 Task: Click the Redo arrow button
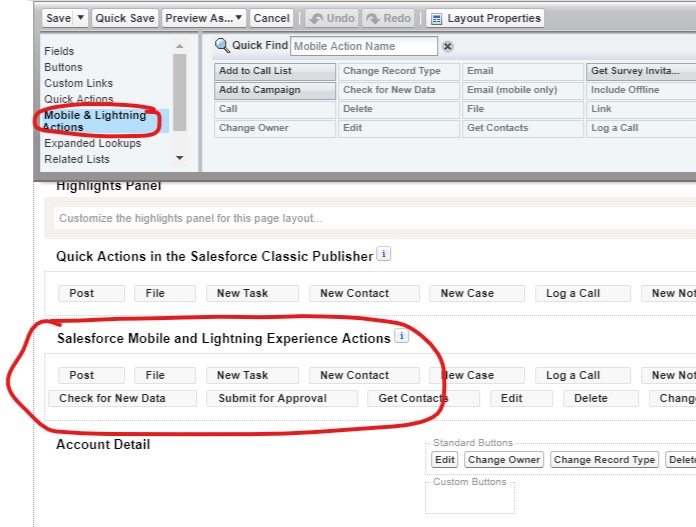coord(389,18)
